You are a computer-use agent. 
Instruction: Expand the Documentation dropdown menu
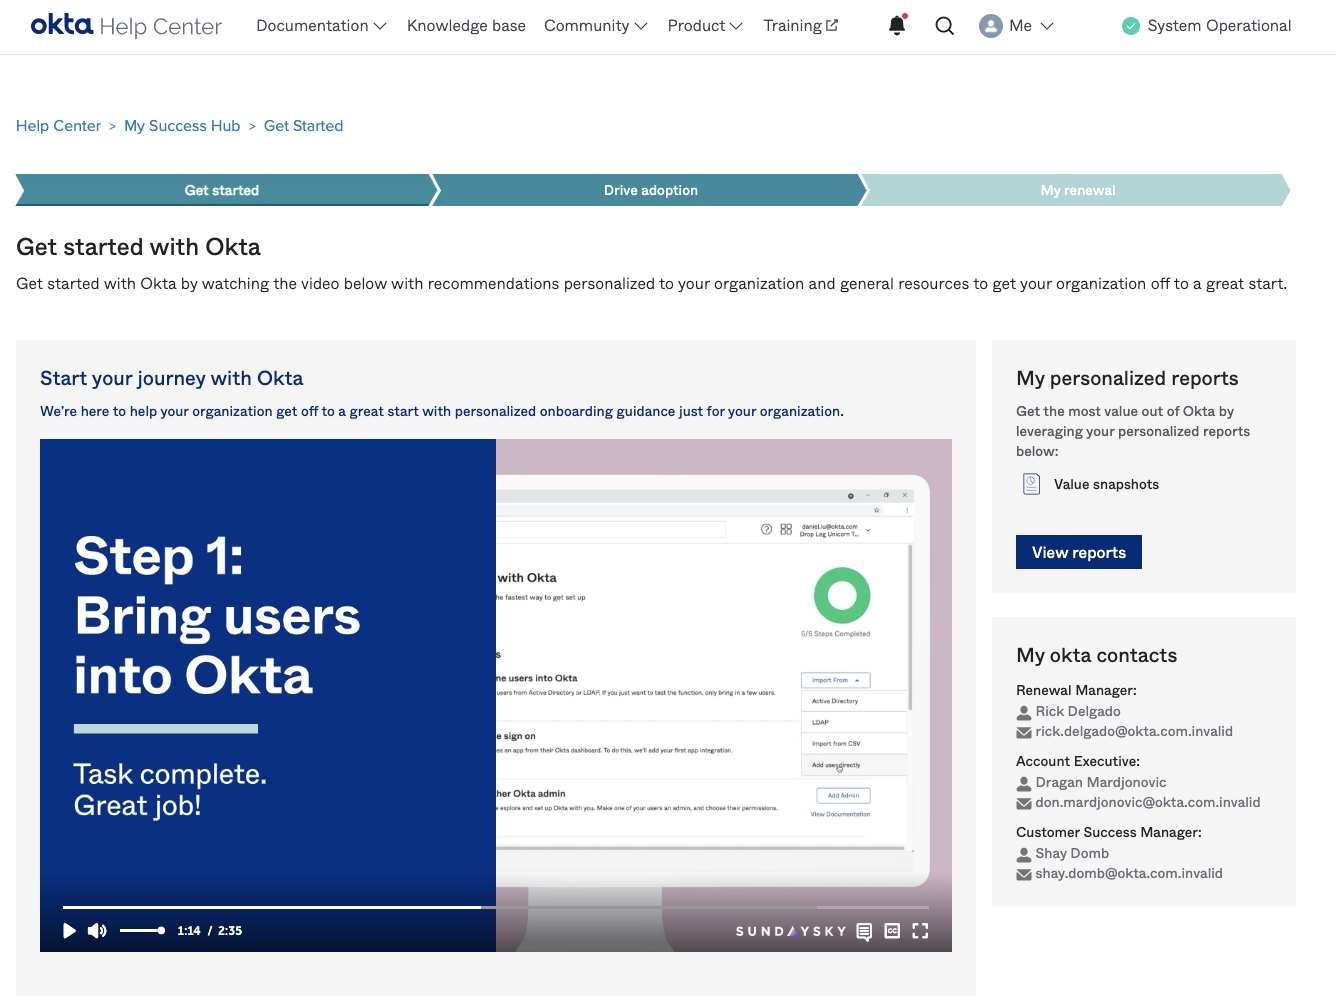tap(321, 26)
